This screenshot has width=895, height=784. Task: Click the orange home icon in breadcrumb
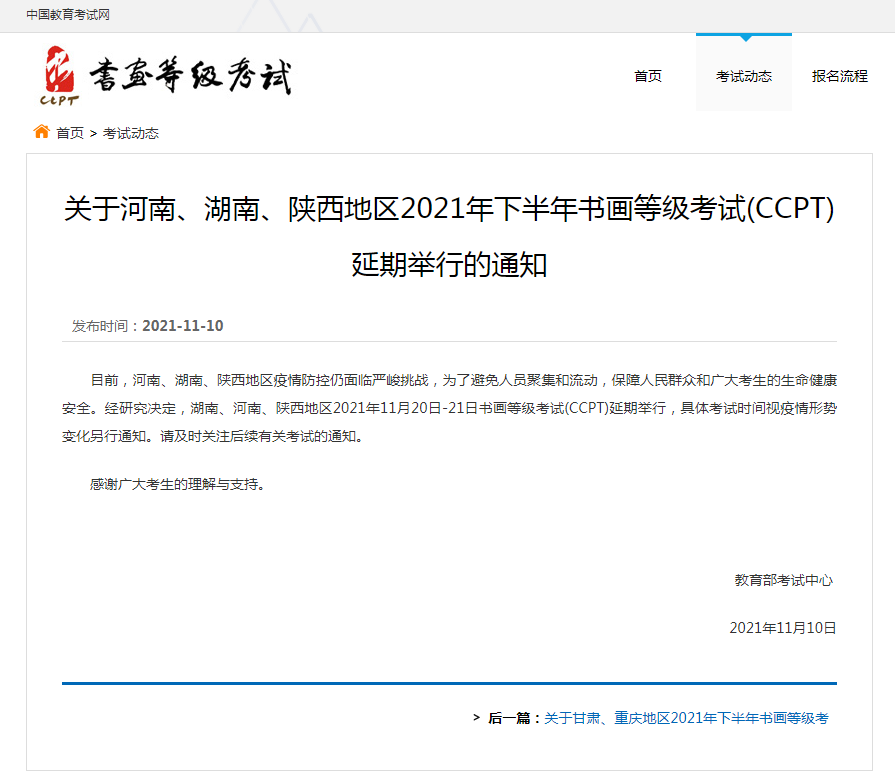[41, 132]
